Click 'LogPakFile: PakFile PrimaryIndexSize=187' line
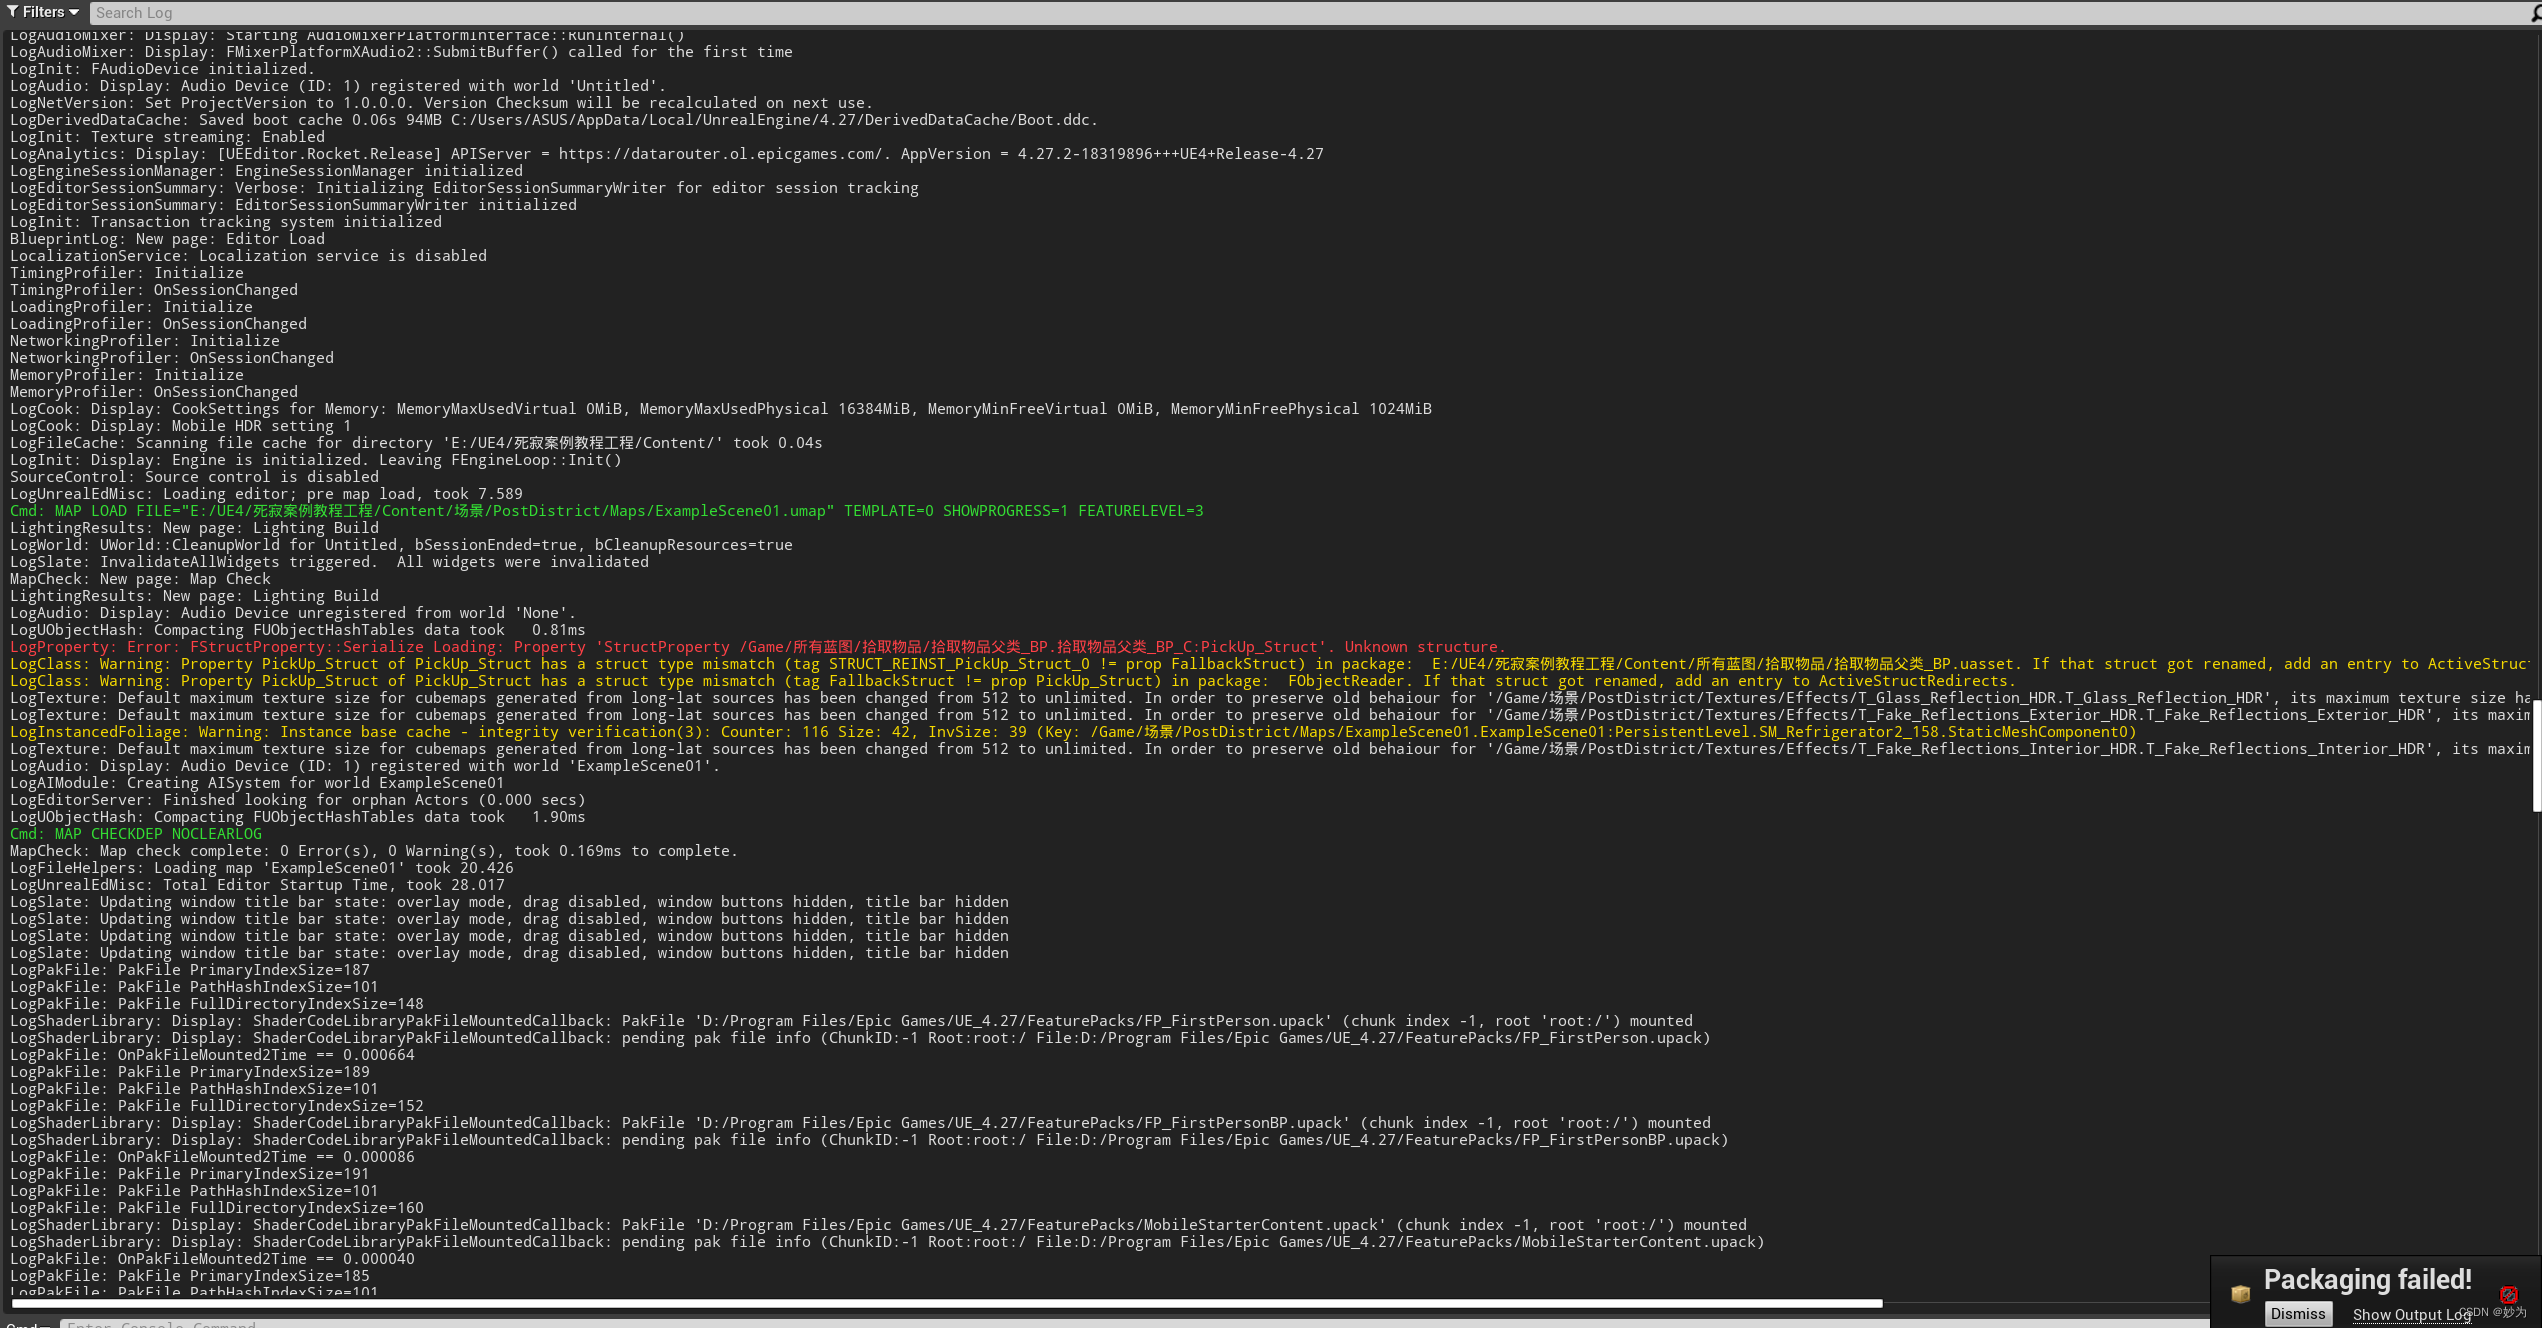Image resolution: width=2542 pixels, height=1328 pixels. click(190, 970)
